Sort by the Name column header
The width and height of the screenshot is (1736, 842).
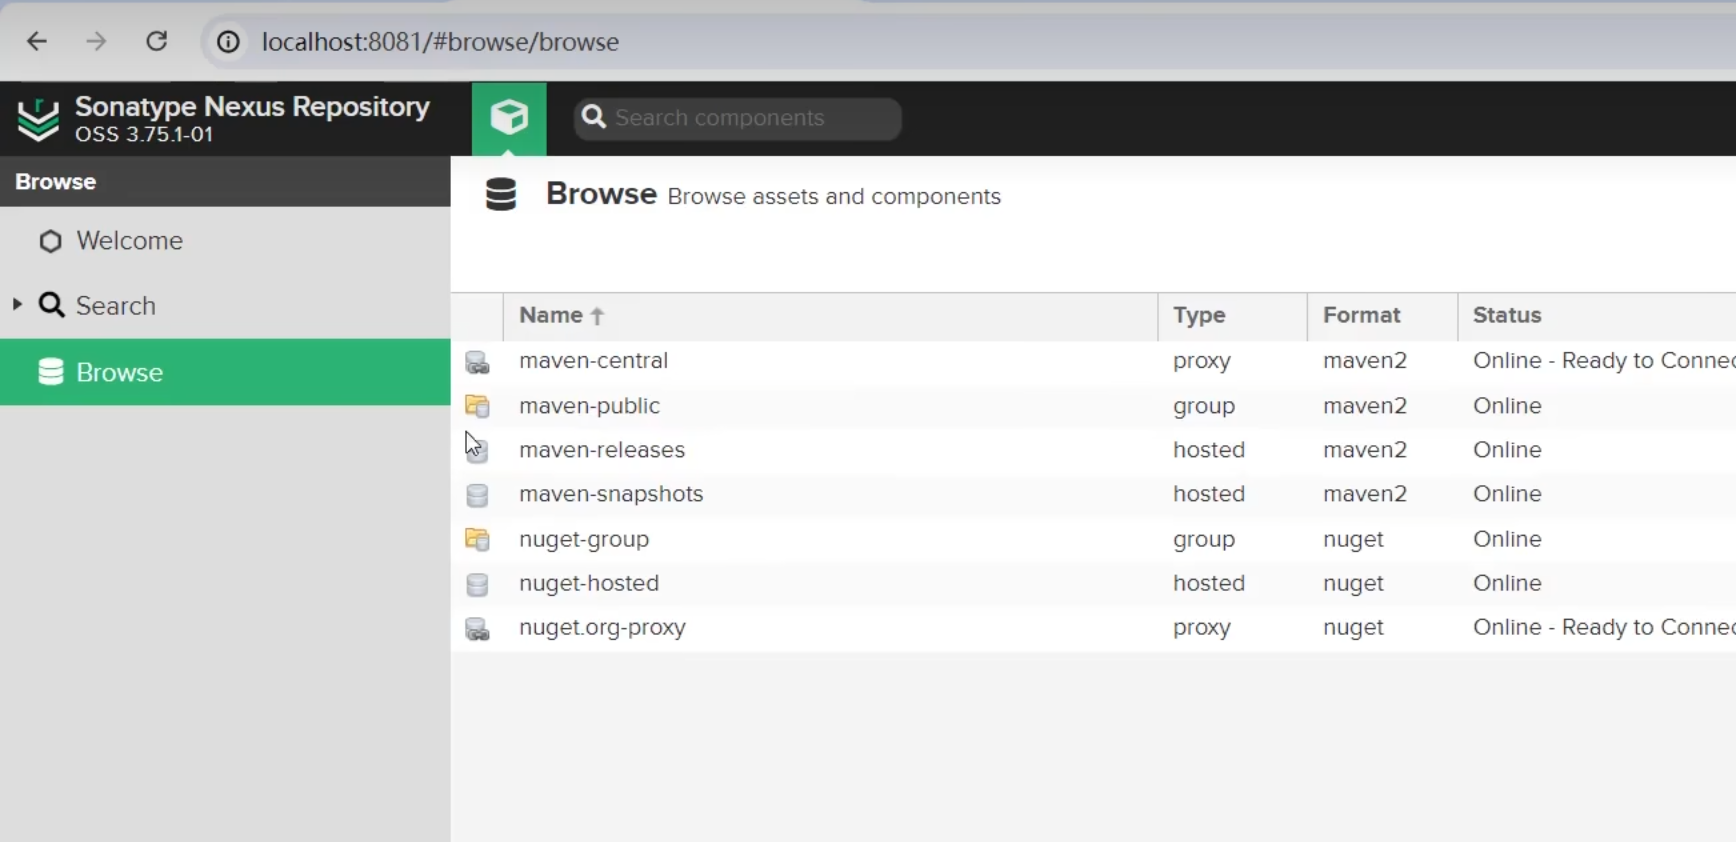(x=551, y=315)
